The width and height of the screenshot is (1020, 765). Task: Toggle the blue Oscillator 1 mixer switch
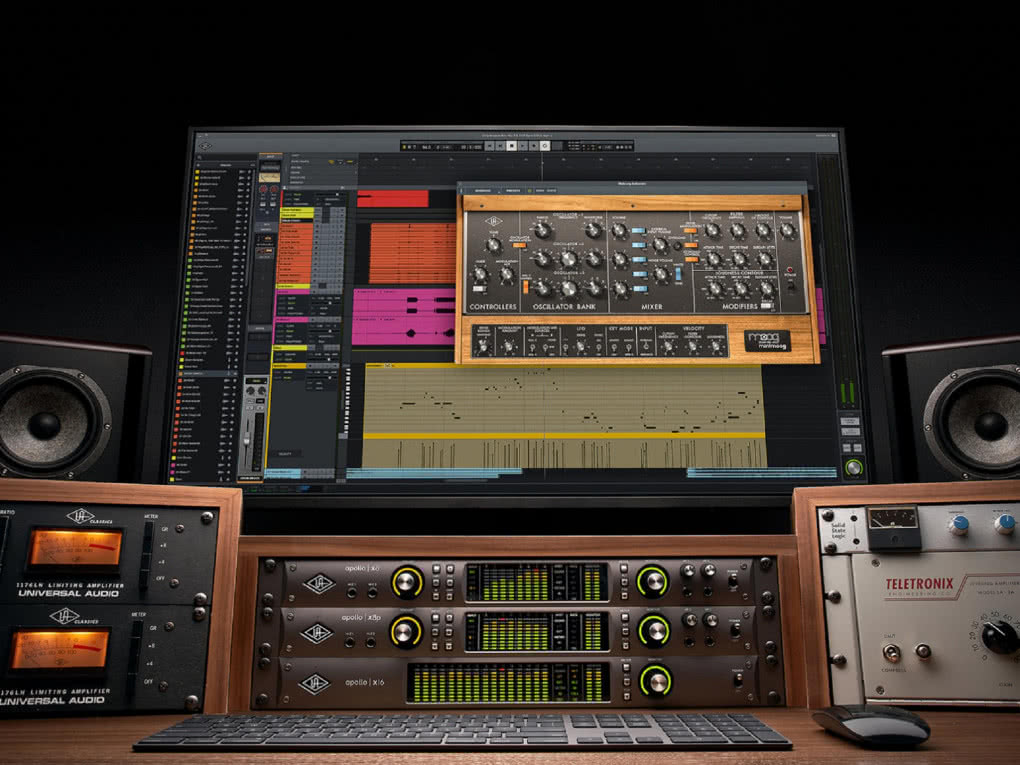639,230
